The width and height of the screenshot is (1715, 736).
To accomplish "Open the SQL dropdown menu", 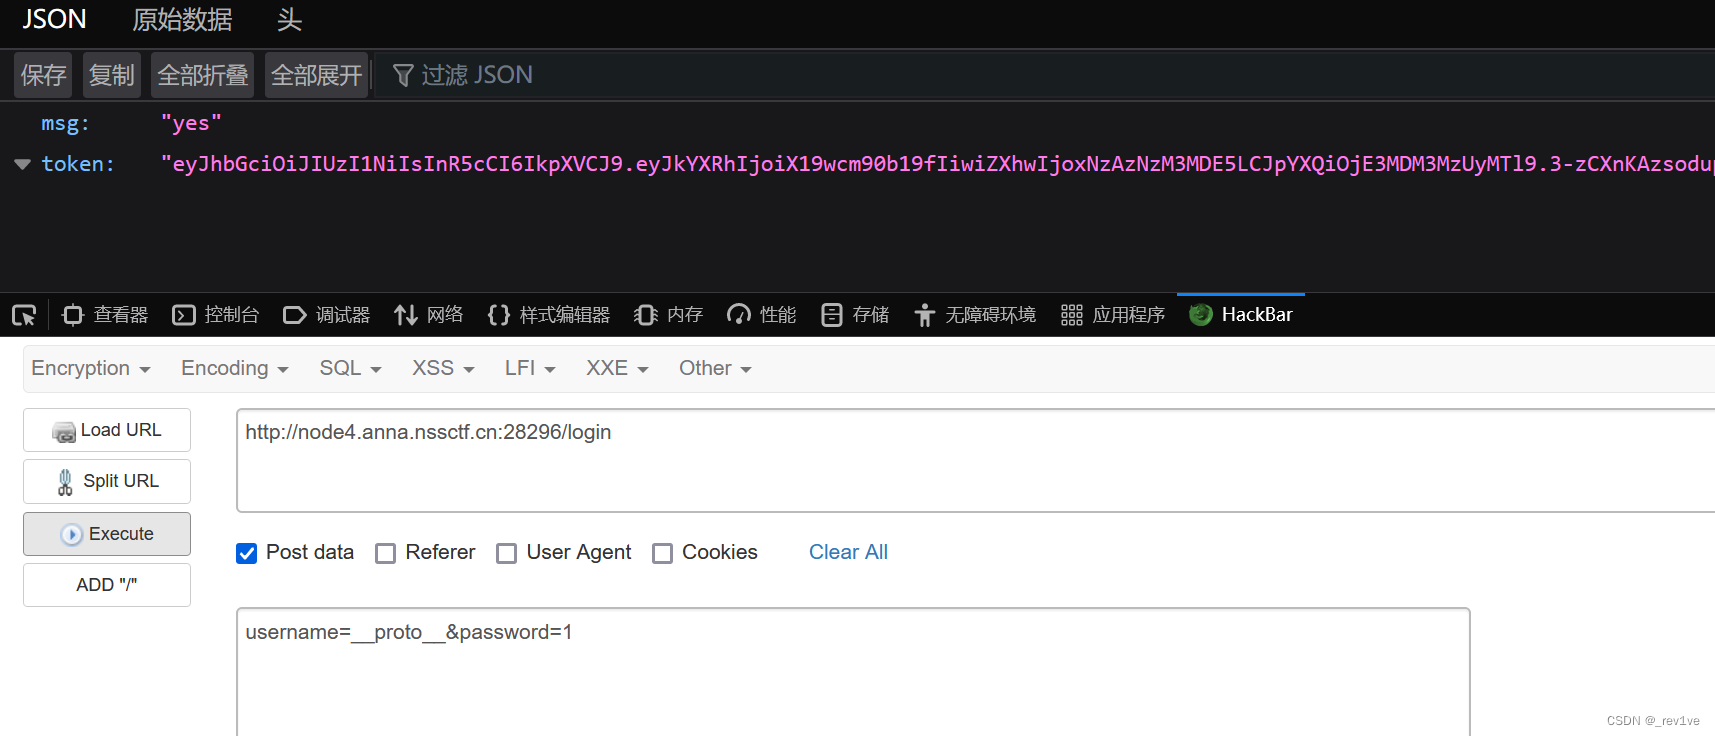I will click(351, 368).
